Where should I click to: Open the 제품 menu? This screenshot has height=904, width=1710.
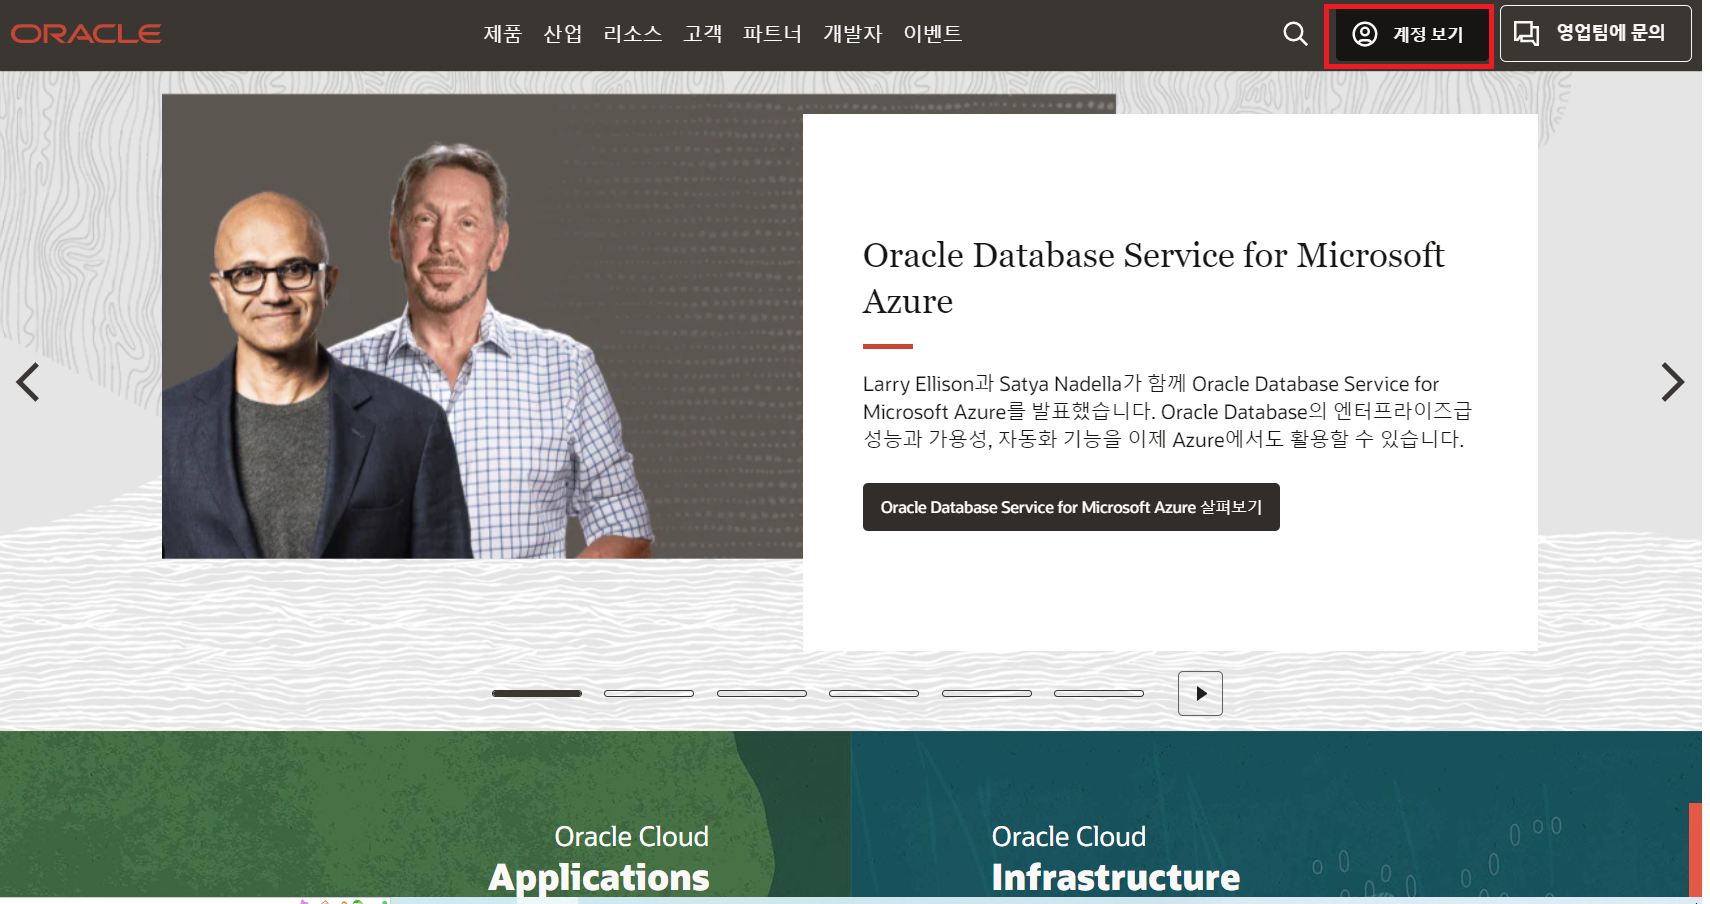pos(502,34)
